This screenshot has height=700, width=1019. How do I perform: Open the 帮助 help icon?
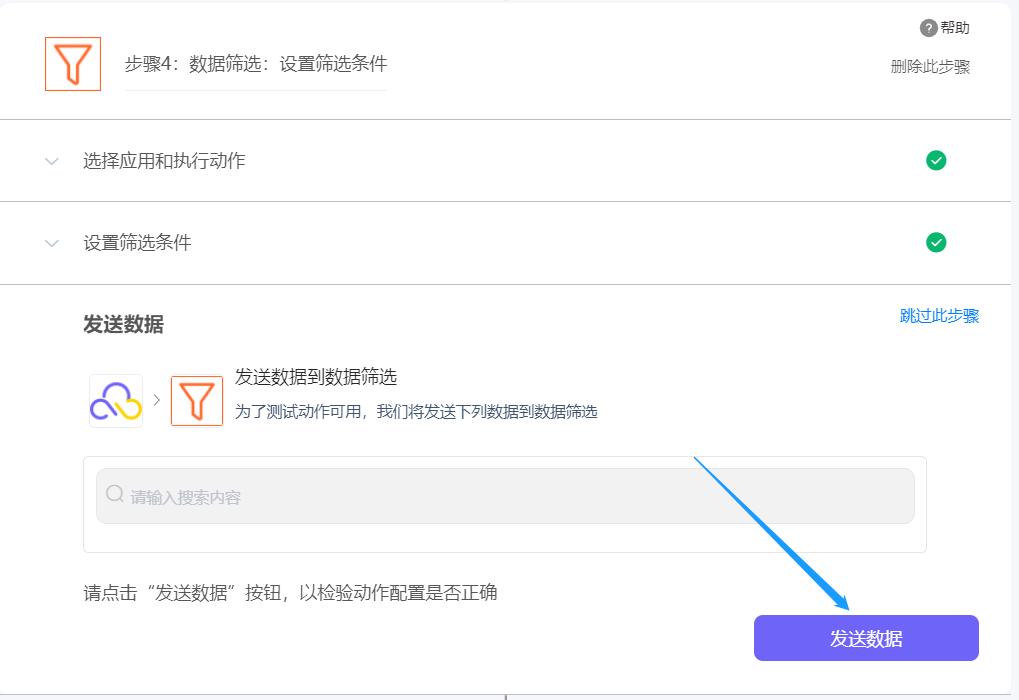[x=929, y=28]
